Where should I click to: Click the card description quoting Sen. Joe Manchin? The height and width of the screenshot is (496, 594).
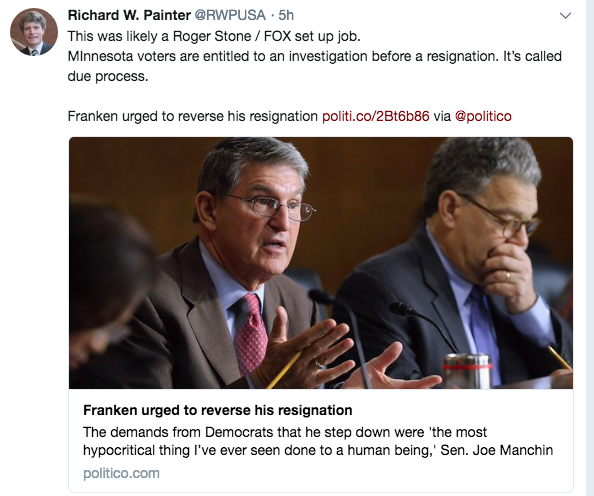pos(318,441)
